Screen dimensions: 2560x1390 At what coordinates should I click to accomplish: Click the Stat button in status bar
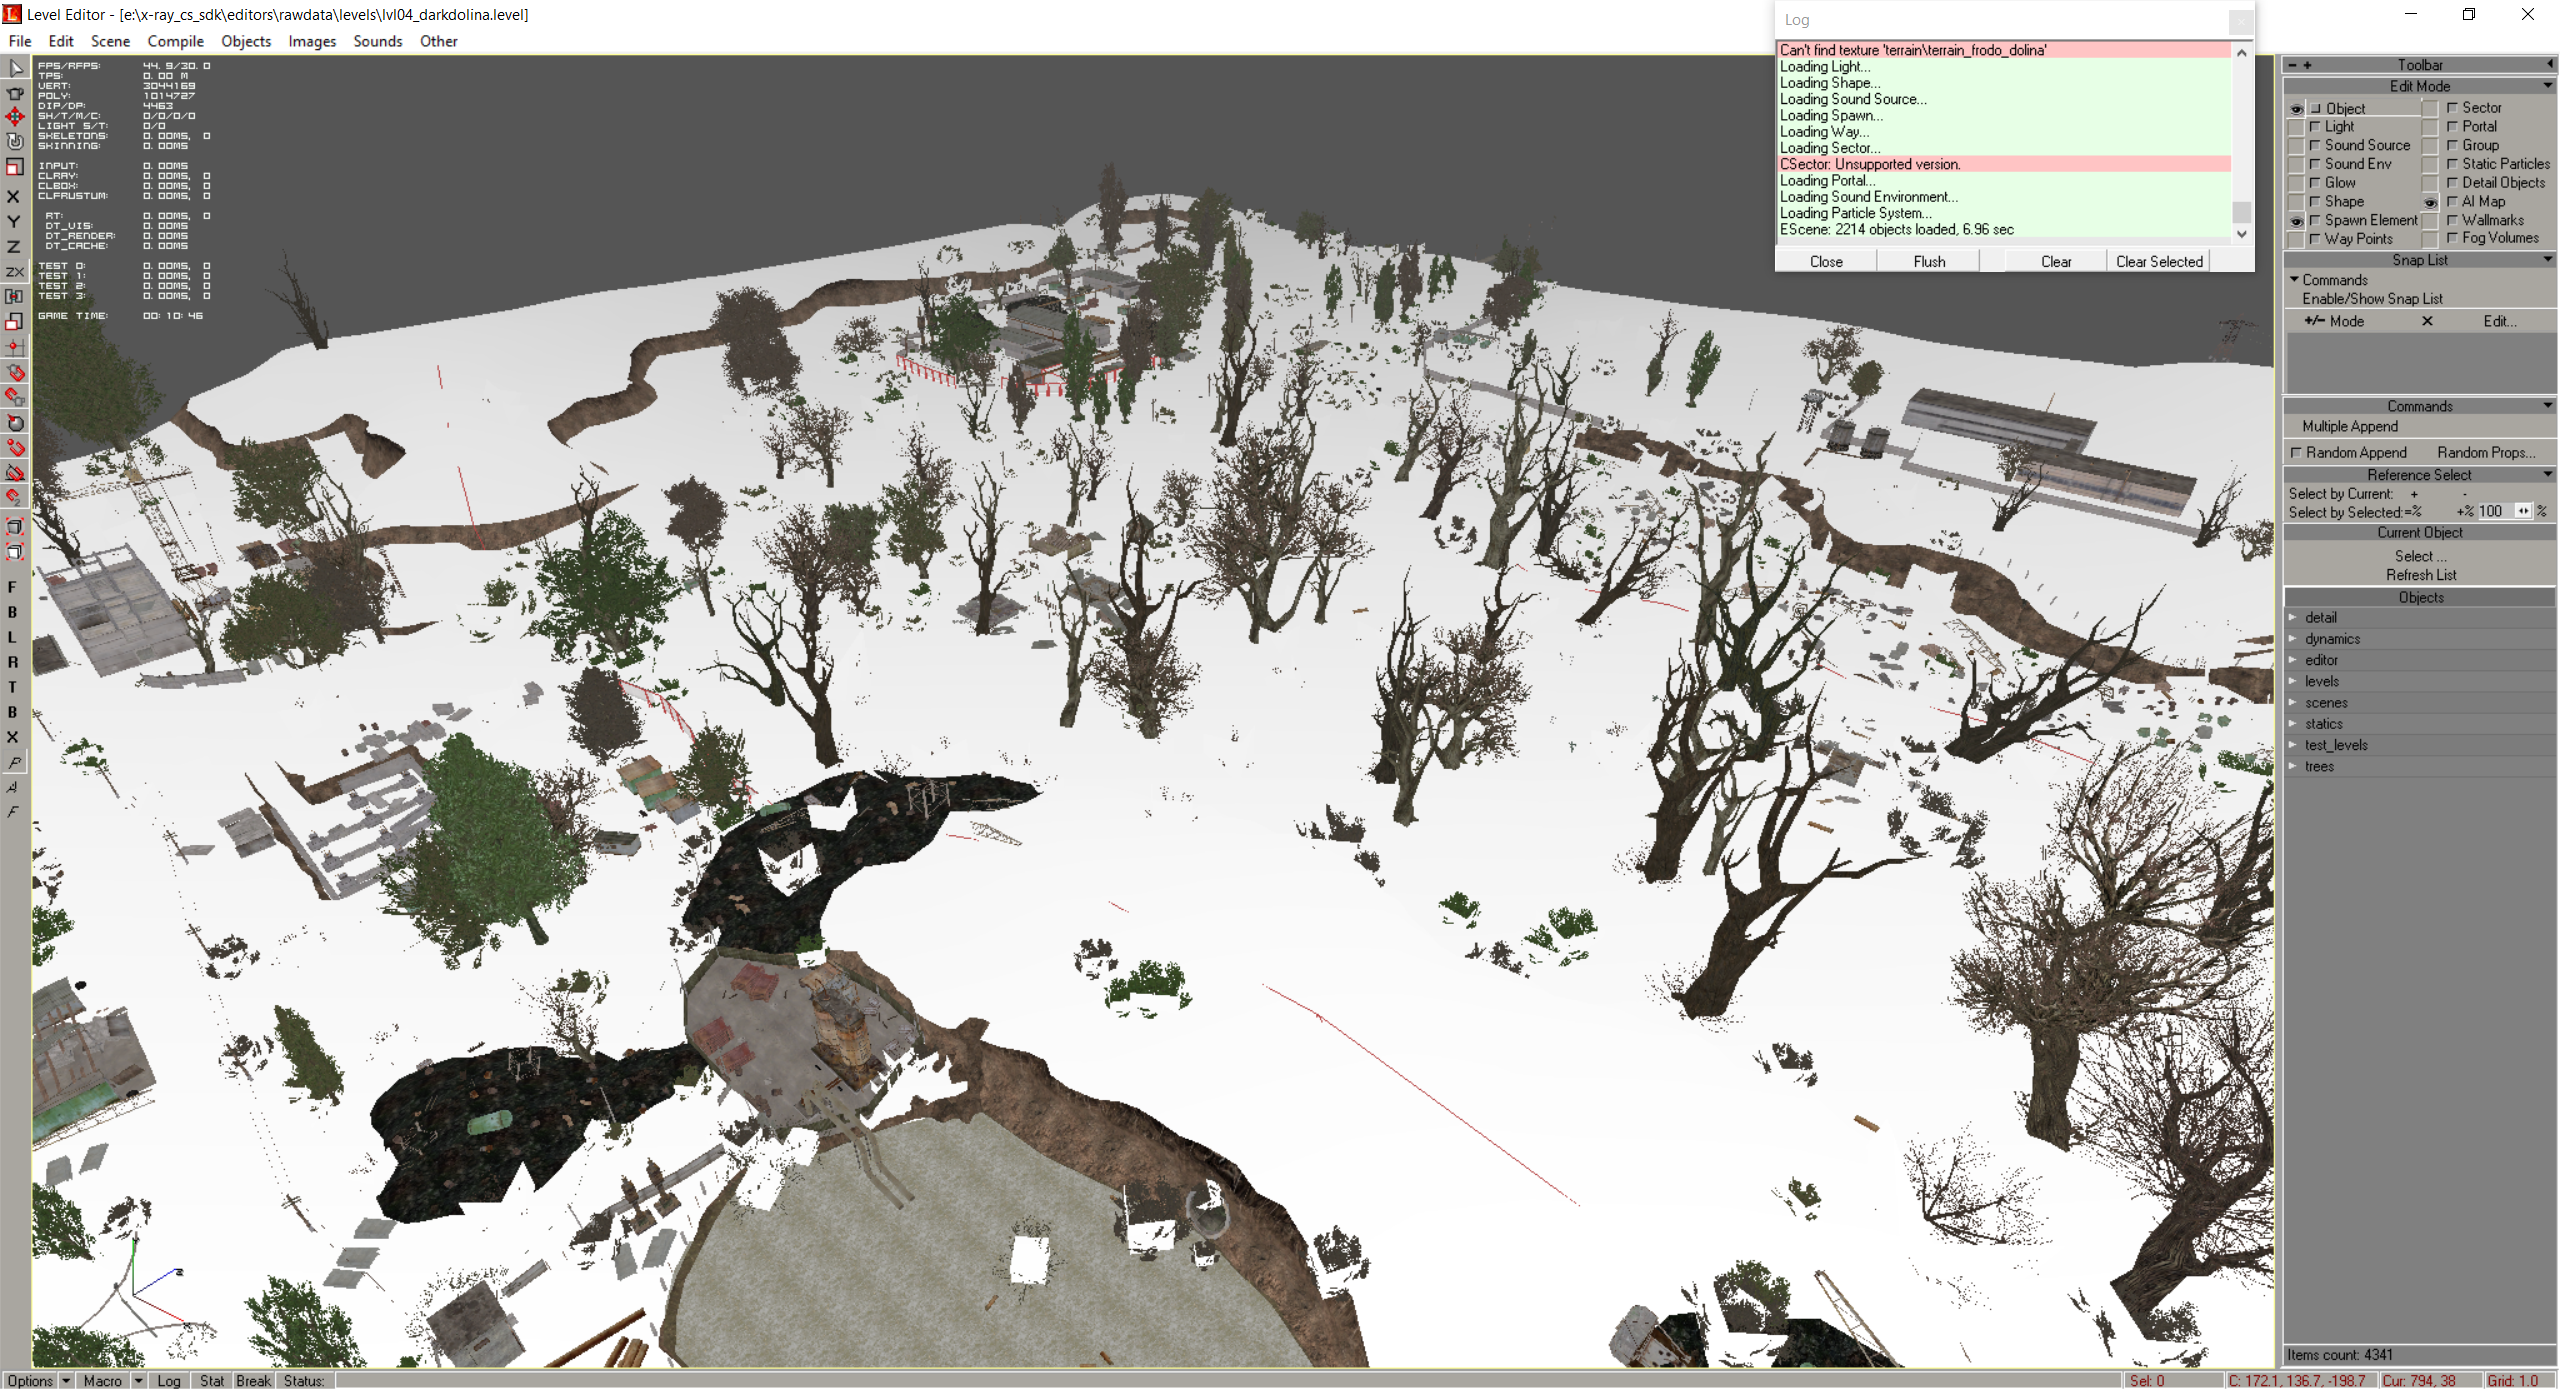(x=212, y=1380)
